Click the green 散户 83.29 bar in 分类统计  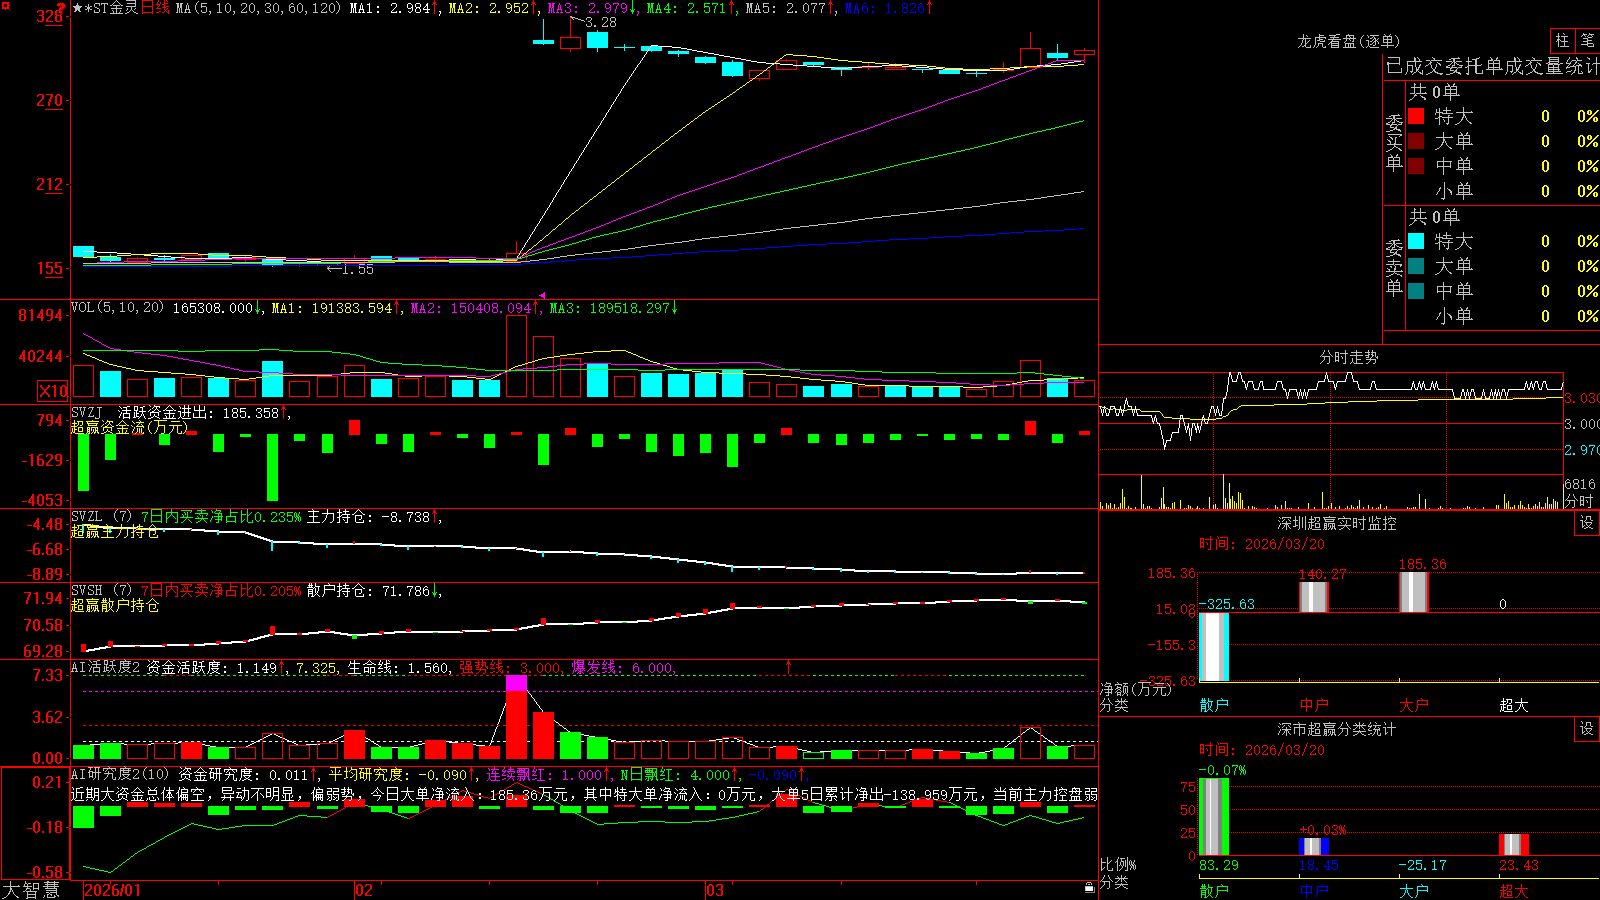pyautogui.click(x=1213, y=817)
